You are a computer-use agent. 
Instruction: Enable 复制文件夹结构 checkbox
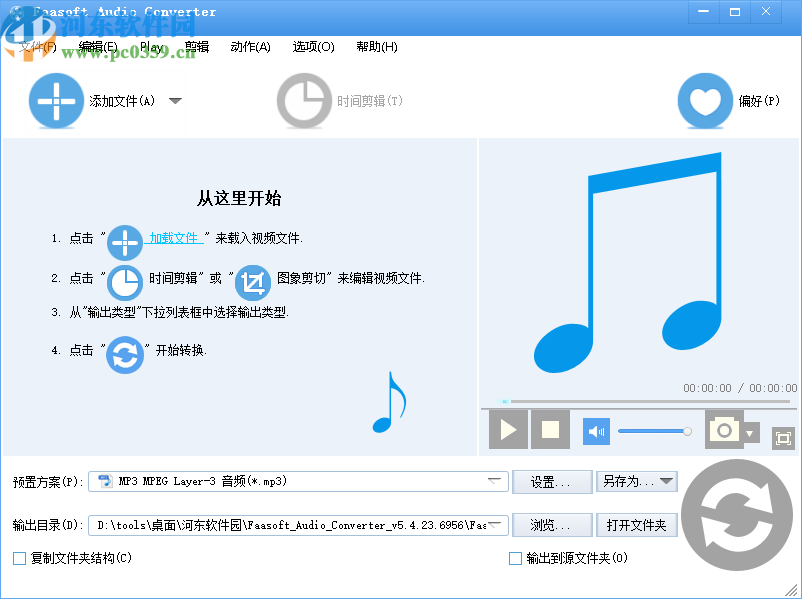(17, 558)
